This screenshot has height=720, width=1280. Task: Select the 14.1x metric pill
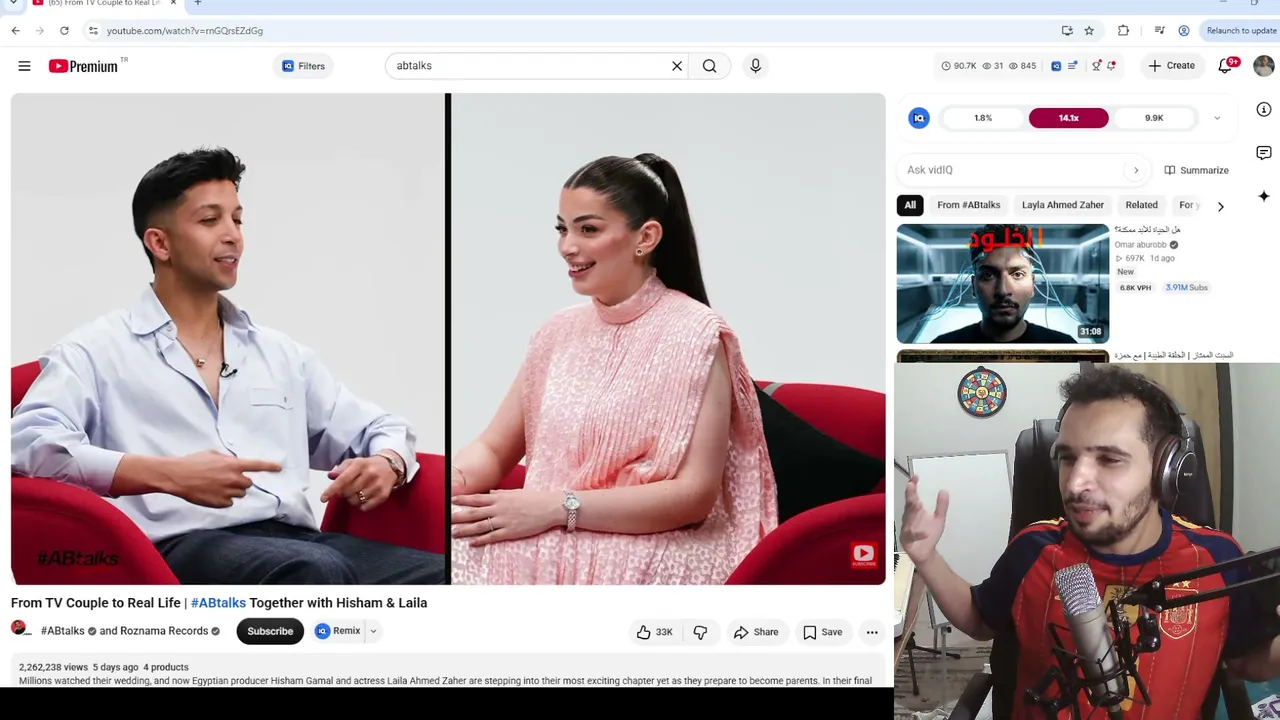[x=1068, y=118]
